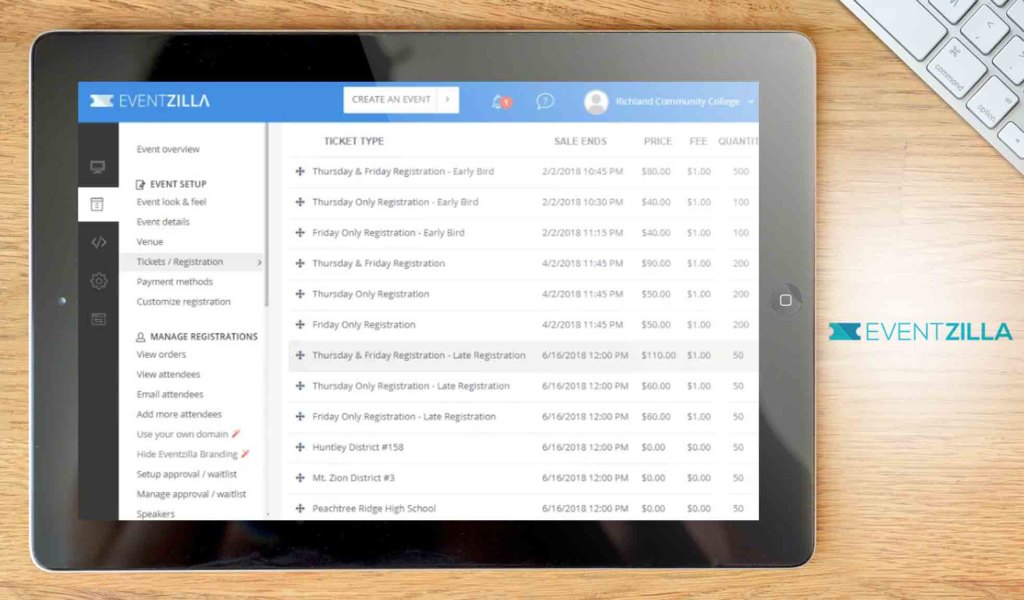This screenshot has width=1024, height=600.
Task: Click the settings gear icon in the sidebar
Action: (98, 282)
